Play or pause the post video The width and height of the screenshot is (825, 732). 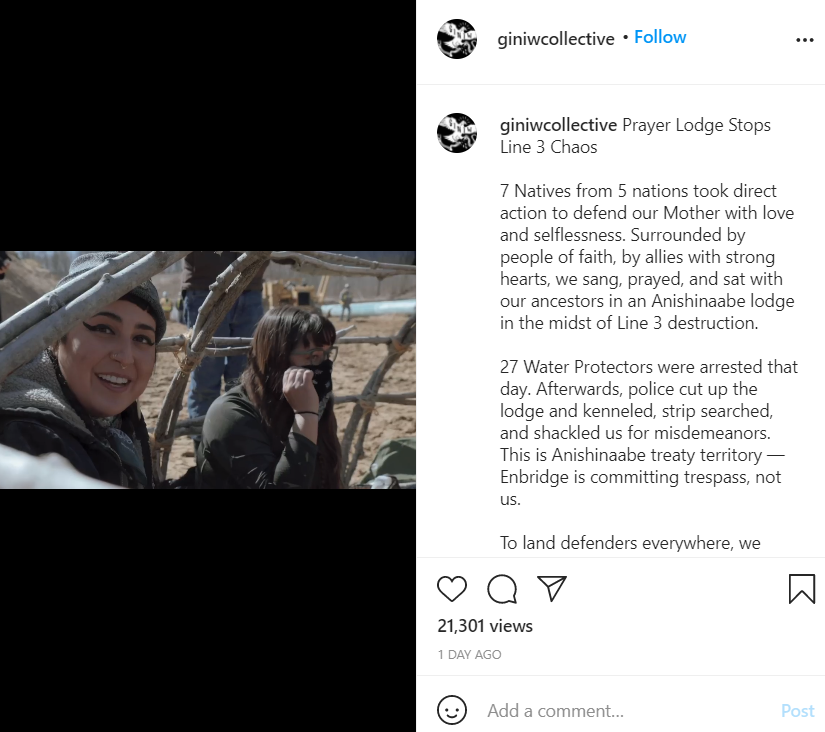(208, 370)
